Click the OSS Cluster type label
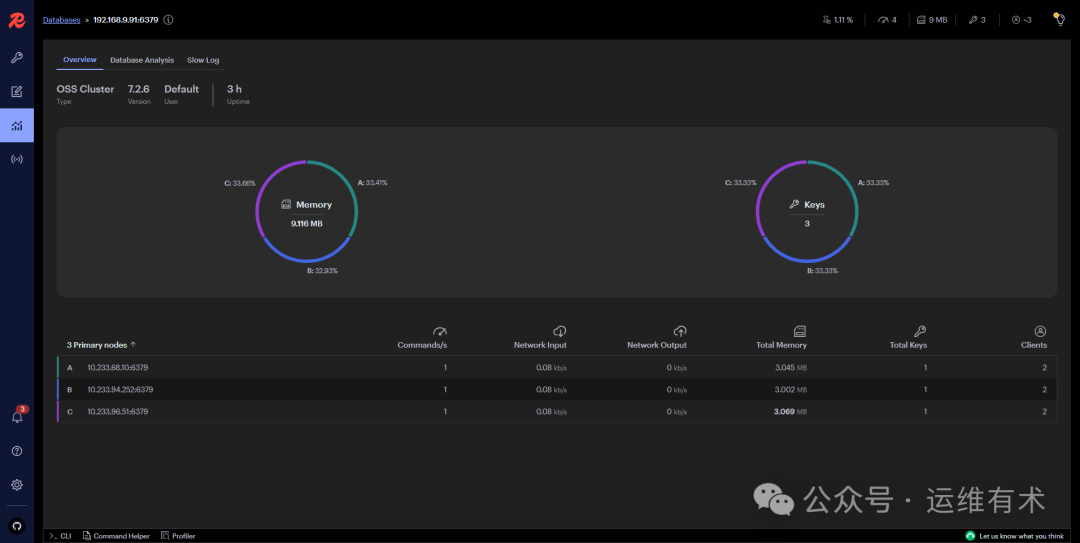This screenshot has height=543, width=1080. [x=85, y=89]
